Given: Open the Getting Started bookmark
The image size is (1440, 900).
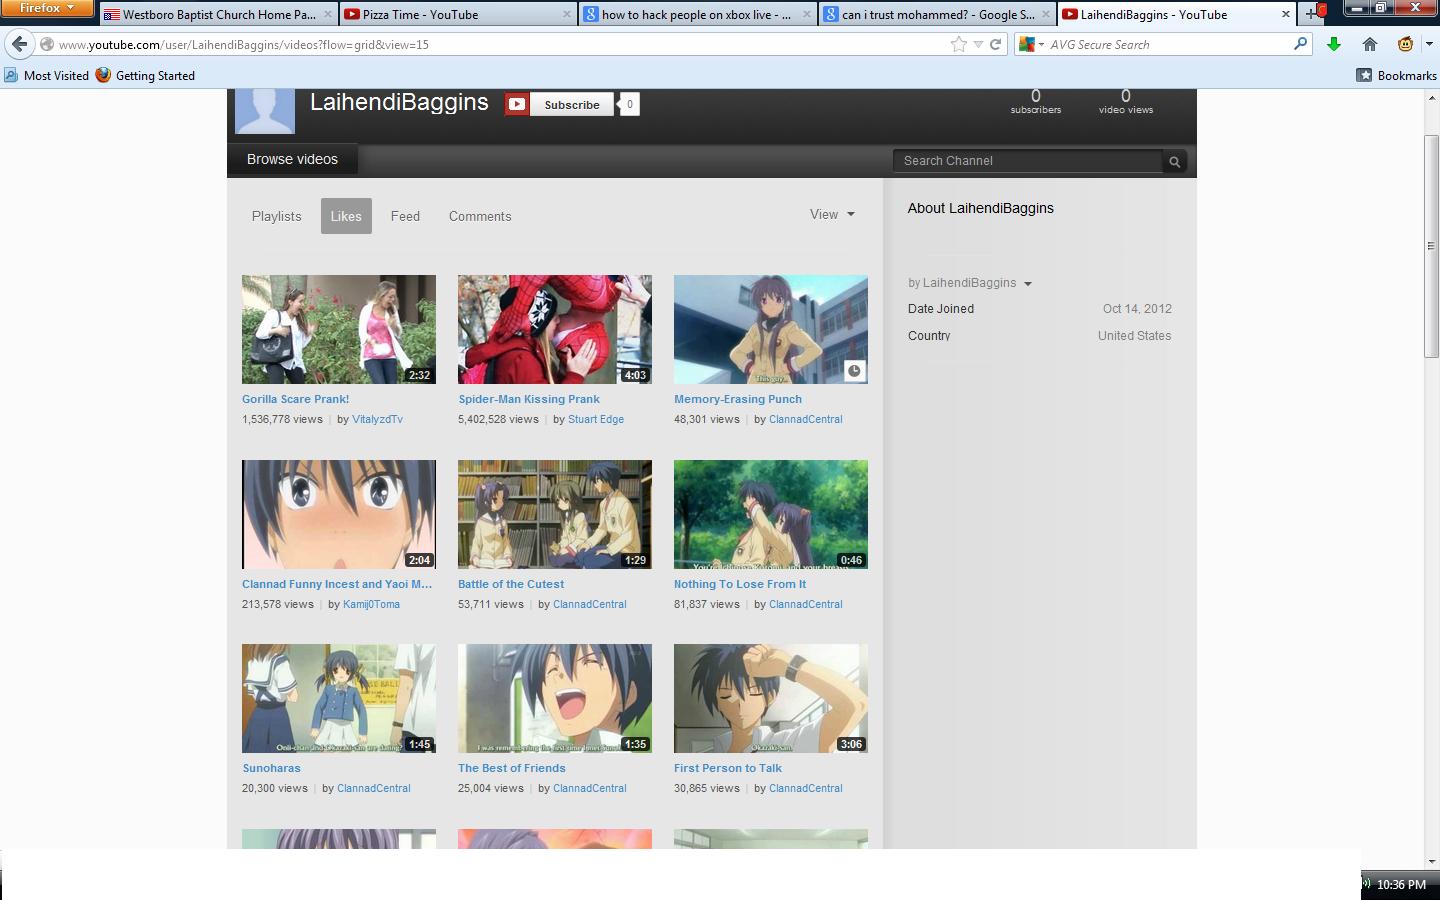Looking at the screenshot, I should 145,75.
